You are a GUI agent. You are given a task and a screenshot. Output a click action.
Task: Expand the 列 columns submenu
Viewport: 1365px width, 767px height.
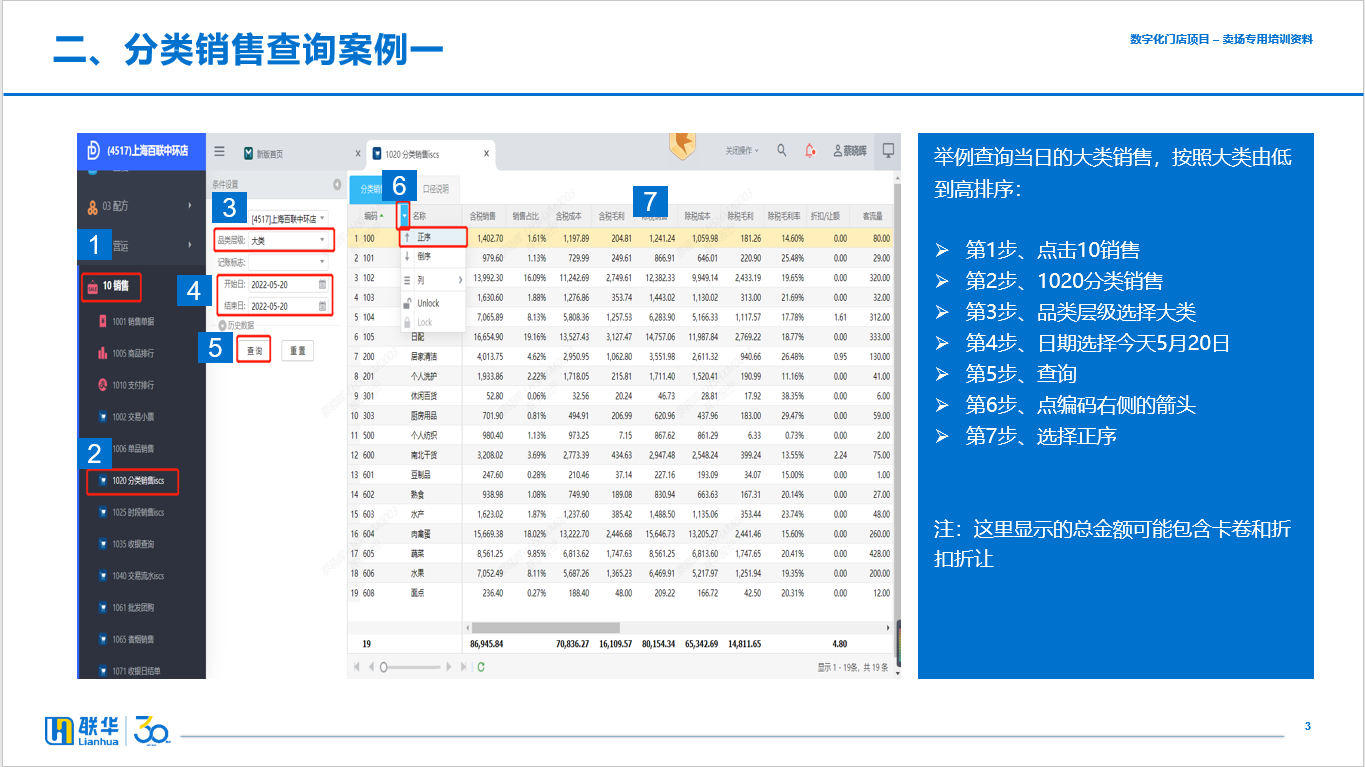click(x=432, y=280)
